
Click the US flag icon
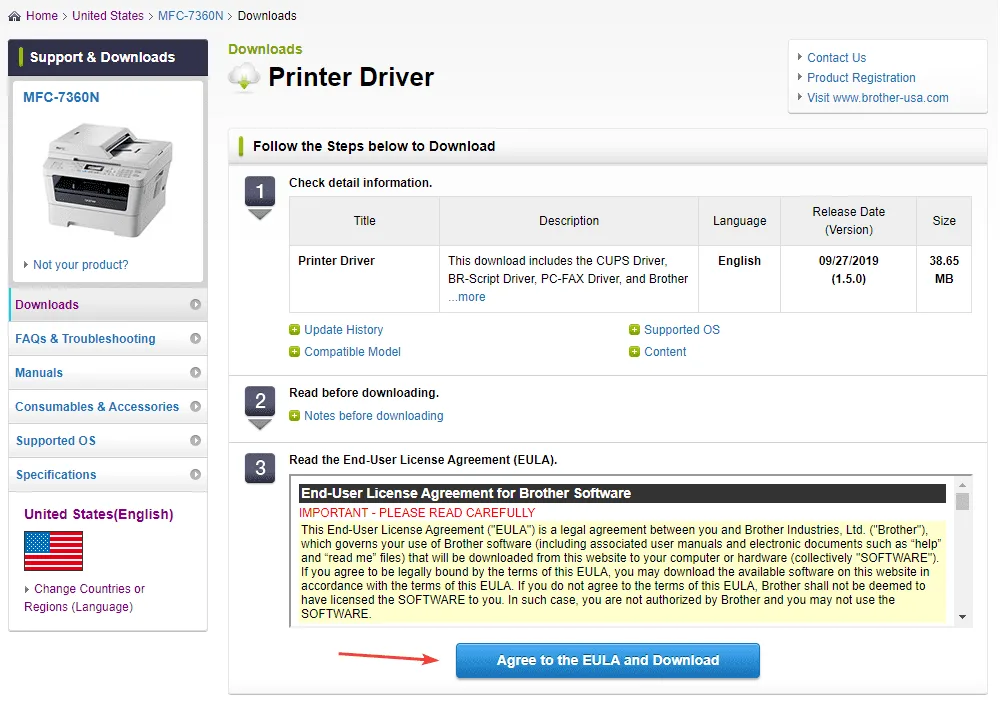pos(53,551)
